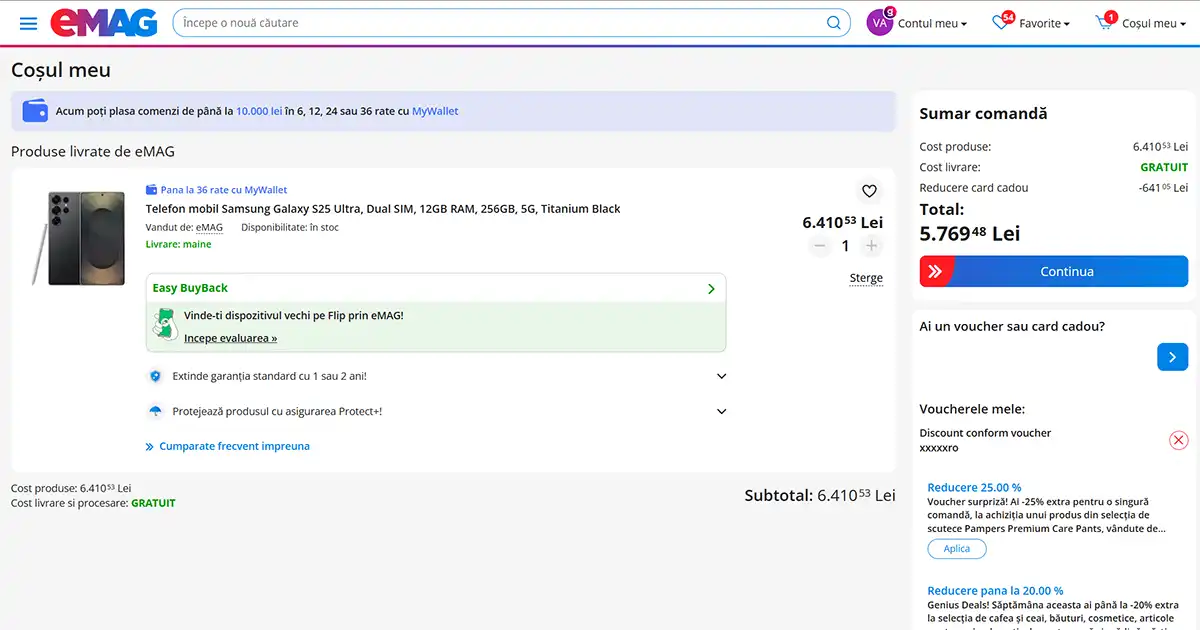This screenshot has width=1200, height=630.
Task: Click the Continua checkout button
Action: point(1054,271)
